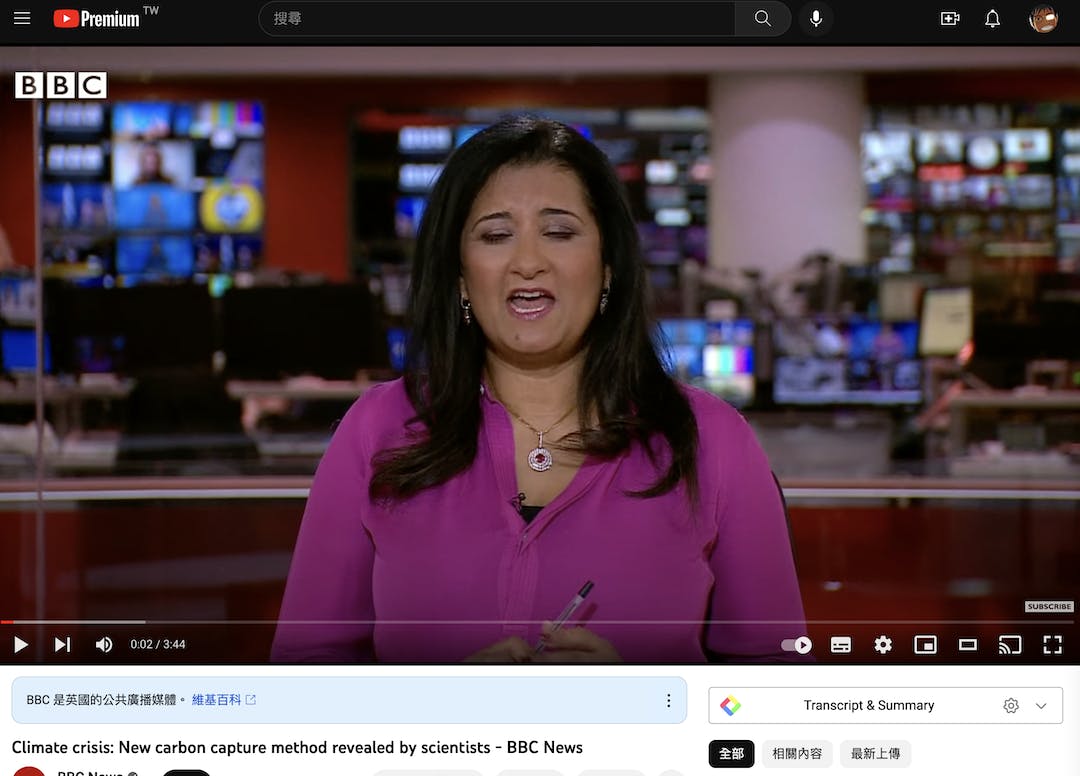Enable theater mode
The height and width of the screenshot is (776, 1080).
click(968, 645)
